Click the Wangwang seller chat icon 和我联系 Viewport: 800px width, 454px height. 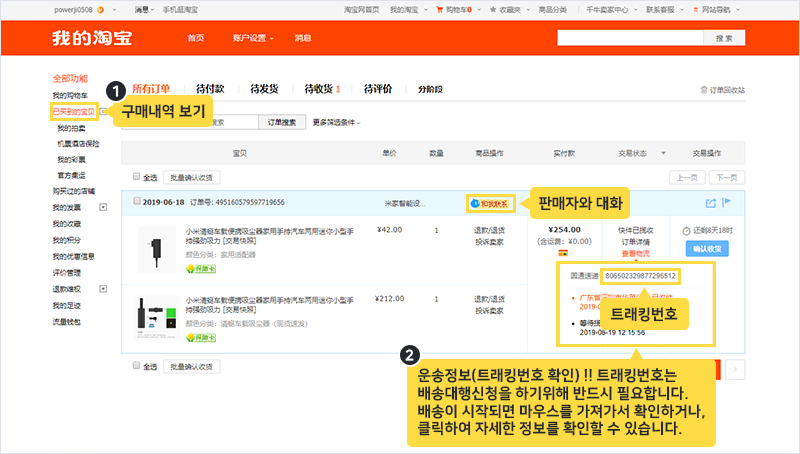pyautogui.click(x=490, y=204)
